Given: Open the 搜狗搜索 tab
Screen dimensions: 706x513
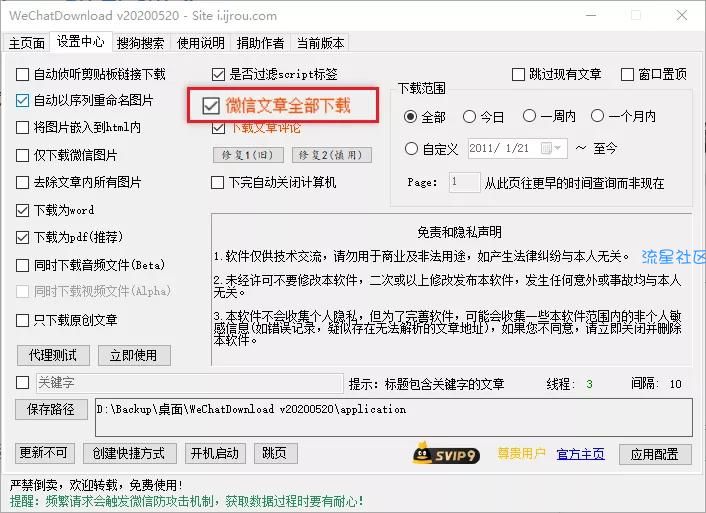Looking at the screenshot, I should [x=140, y=43].
